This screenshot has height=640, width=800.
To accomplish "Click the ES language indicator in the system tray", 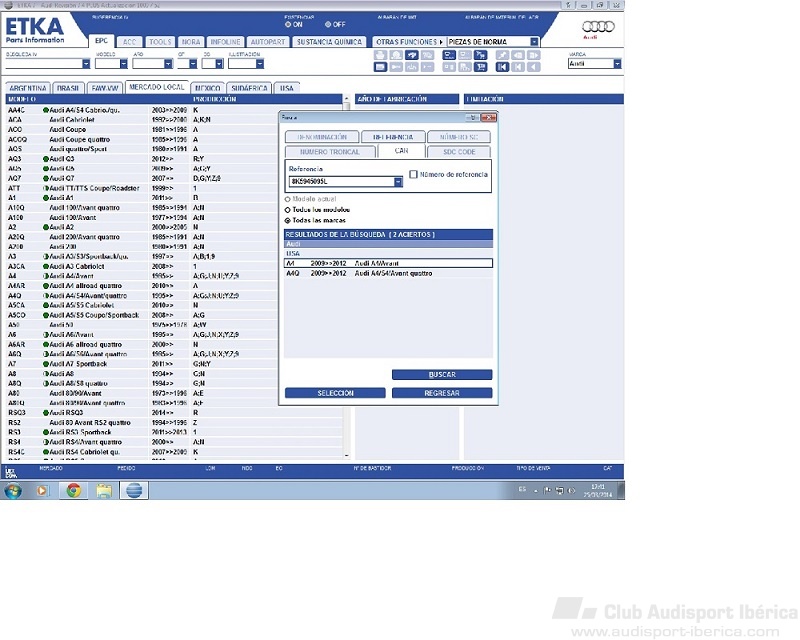I will [522, 489].
